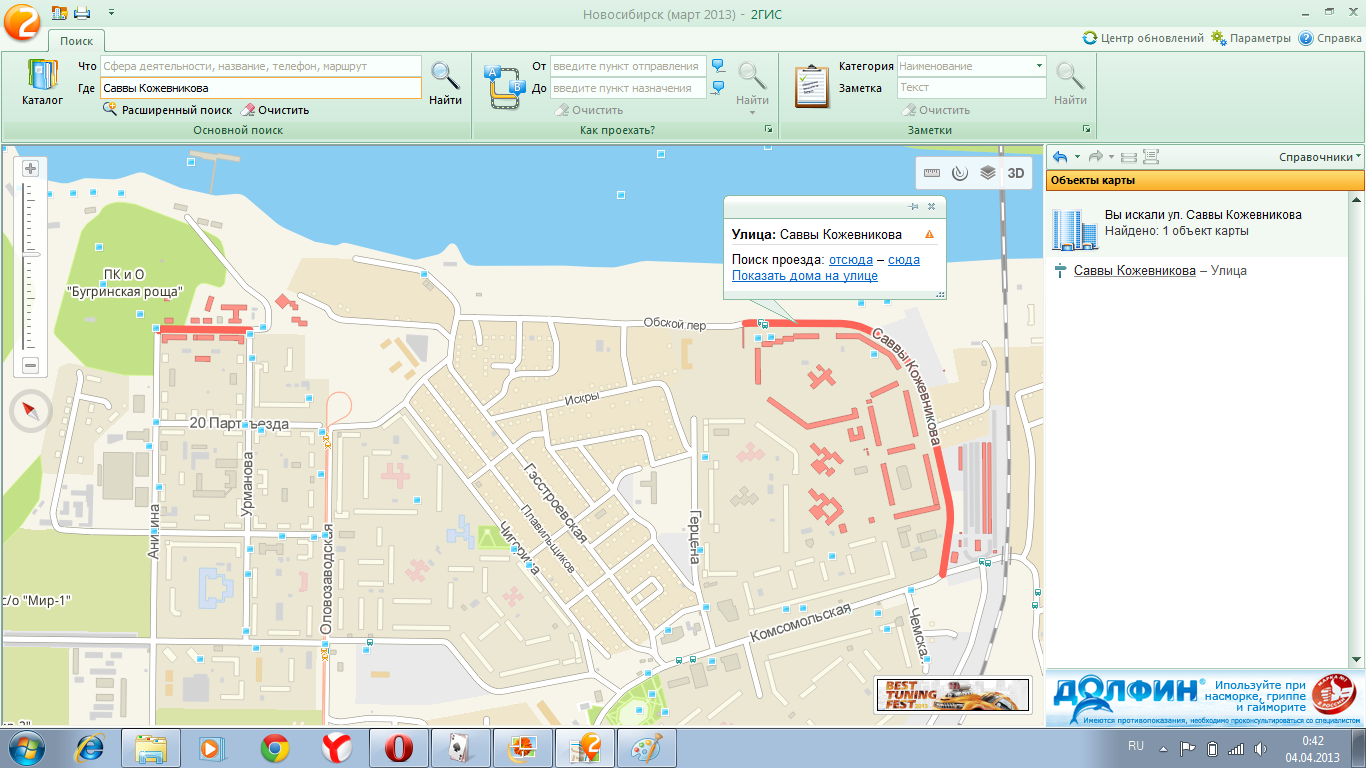
Task: Toggle 3D map view
Action: [x=1016, y=173]
